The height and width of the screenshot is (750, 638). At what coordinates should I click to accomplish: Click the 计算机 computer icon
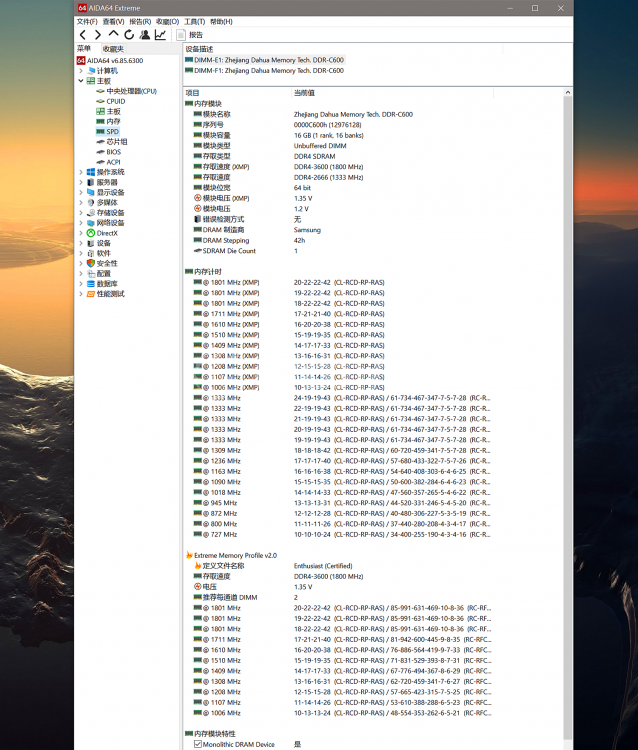tap(91, 71)
